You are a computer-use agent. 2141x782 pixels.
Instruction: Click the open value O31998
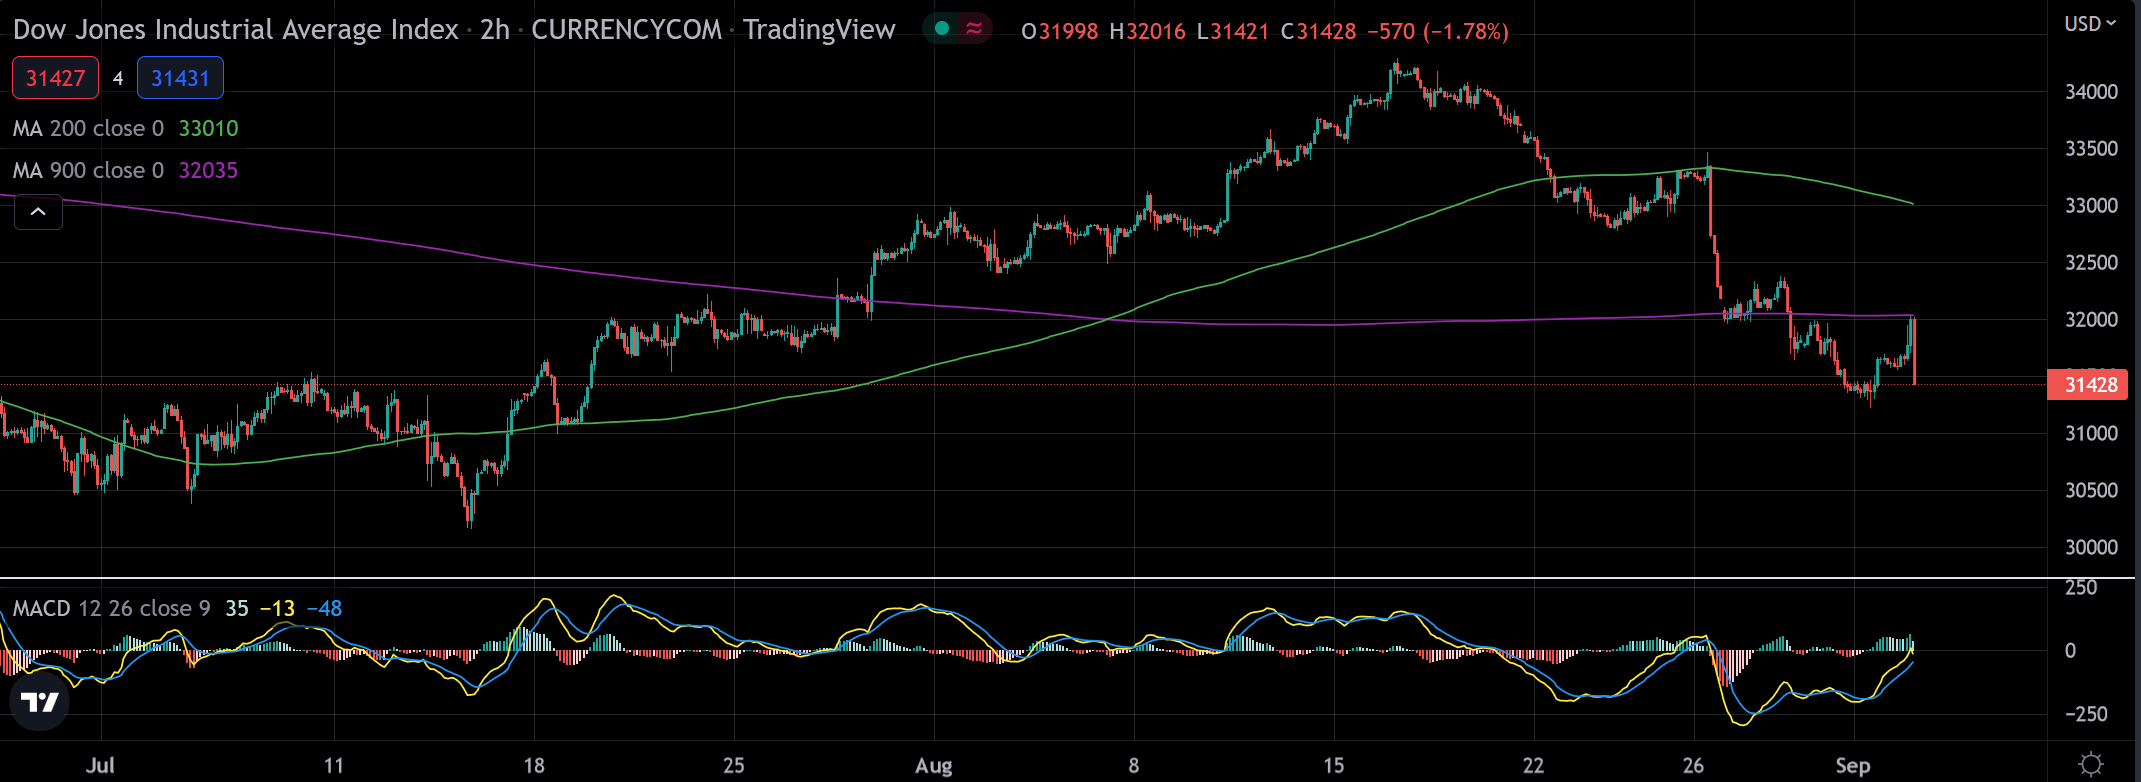(1060, 31)
